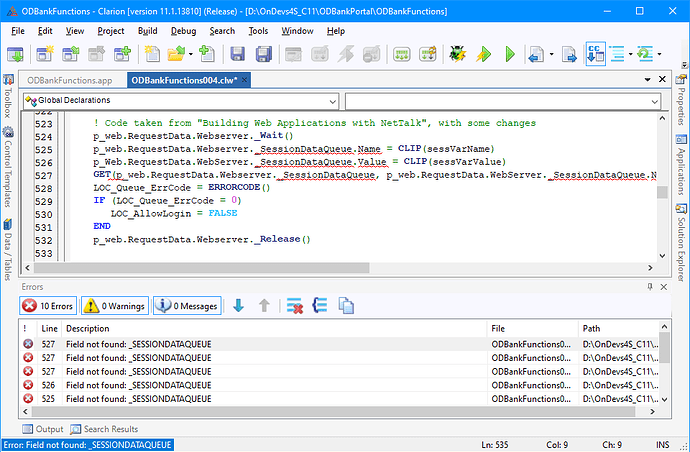The image size is (690, 452).
Task: Switch to the Search Results tab
Action: point(103,429)
